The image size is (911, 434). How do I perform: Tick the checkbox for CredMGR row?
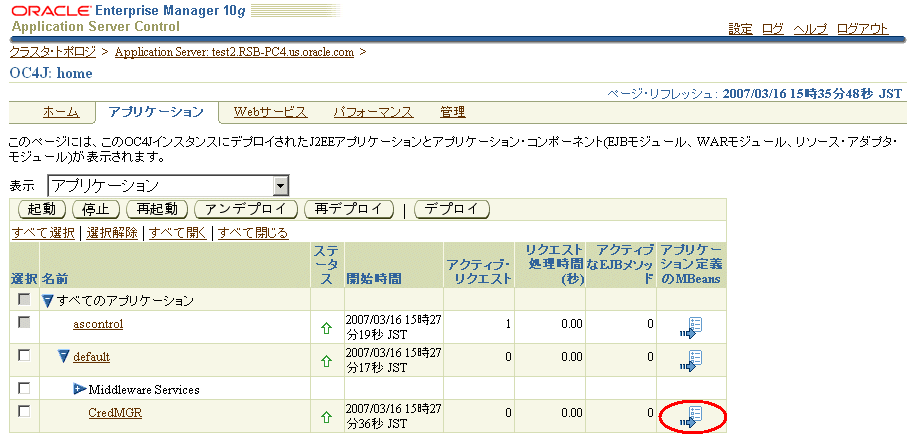24,411
